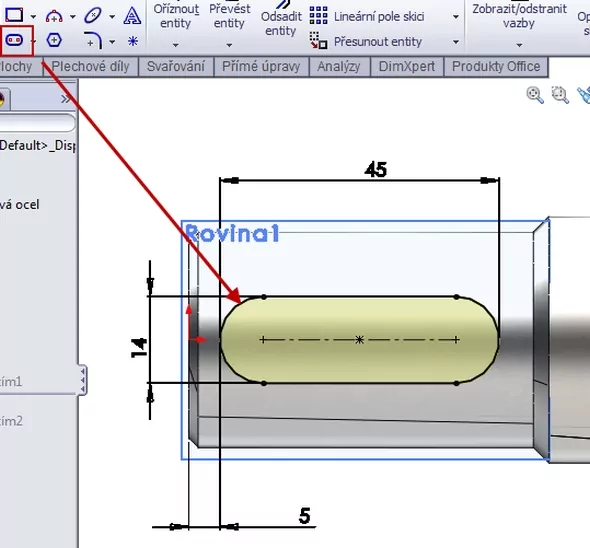
Task: Open dropdown under Oříznout entity
Action: 176,45
